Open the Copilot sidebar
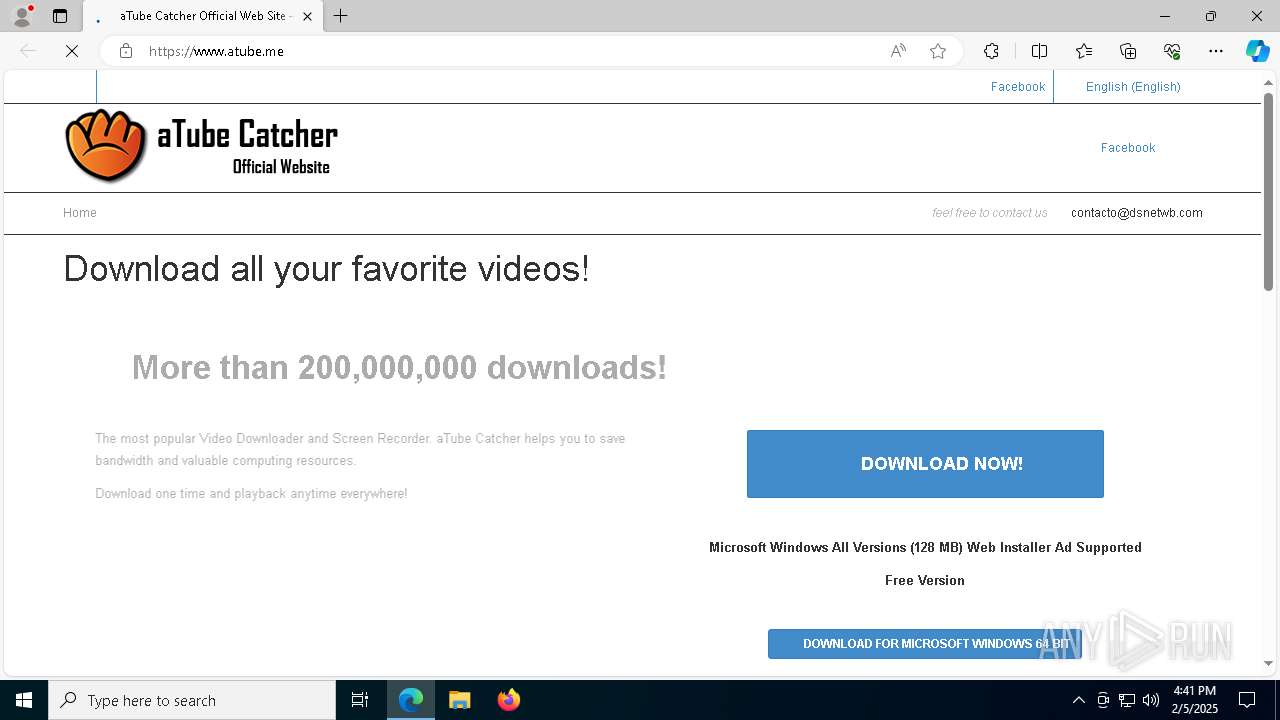 (x=1257, y=51)
